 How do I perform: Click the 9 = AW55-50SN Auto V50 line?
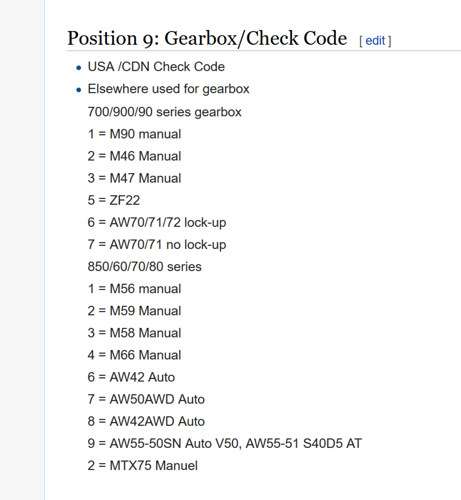click(x=225, y=443)
